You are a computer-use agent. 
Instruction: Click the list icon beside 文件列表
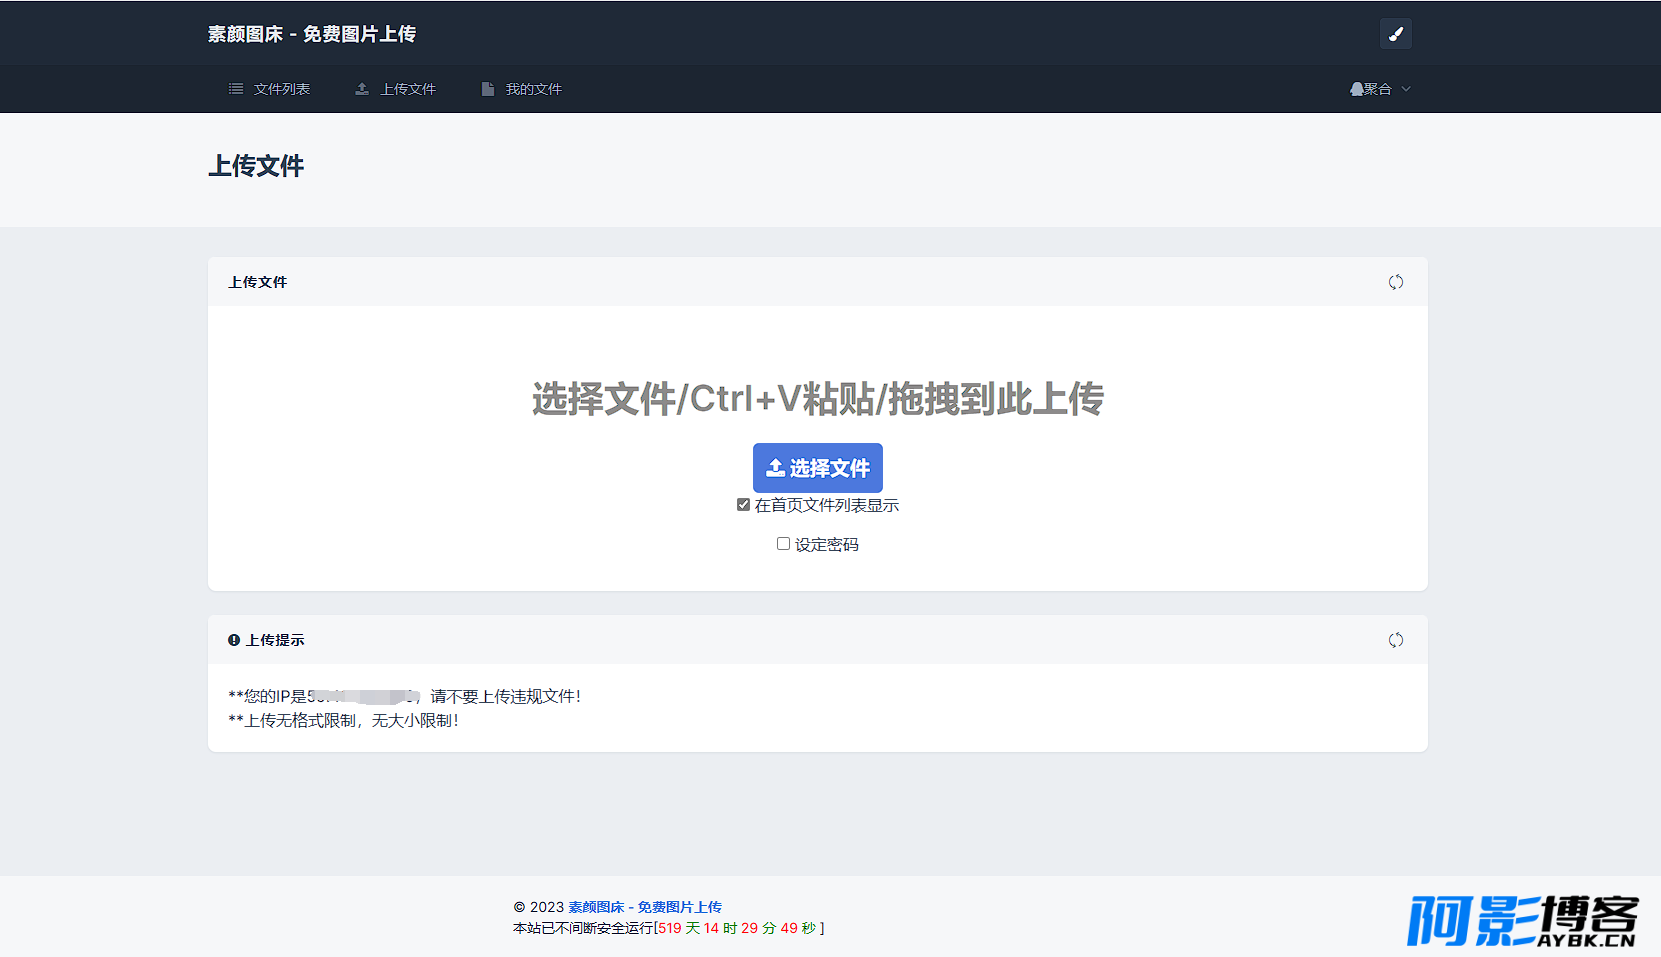coord(236,89)
